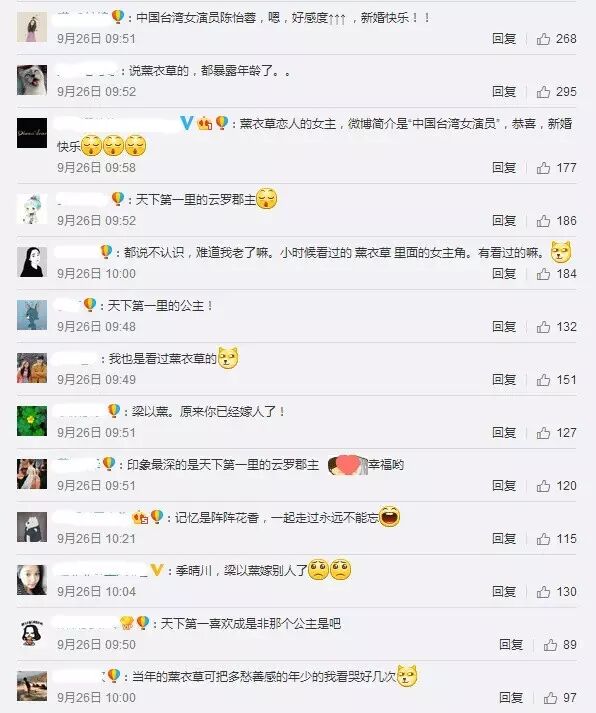Click 回复 on the comment with 97 likes
596x713 pixels.
point(511,698)
